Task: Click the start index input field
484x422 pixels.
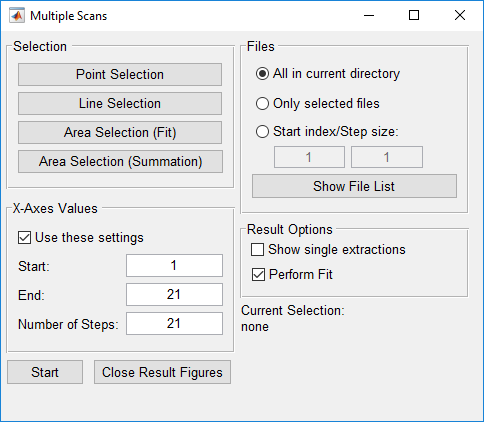Action: click(309, 157)
